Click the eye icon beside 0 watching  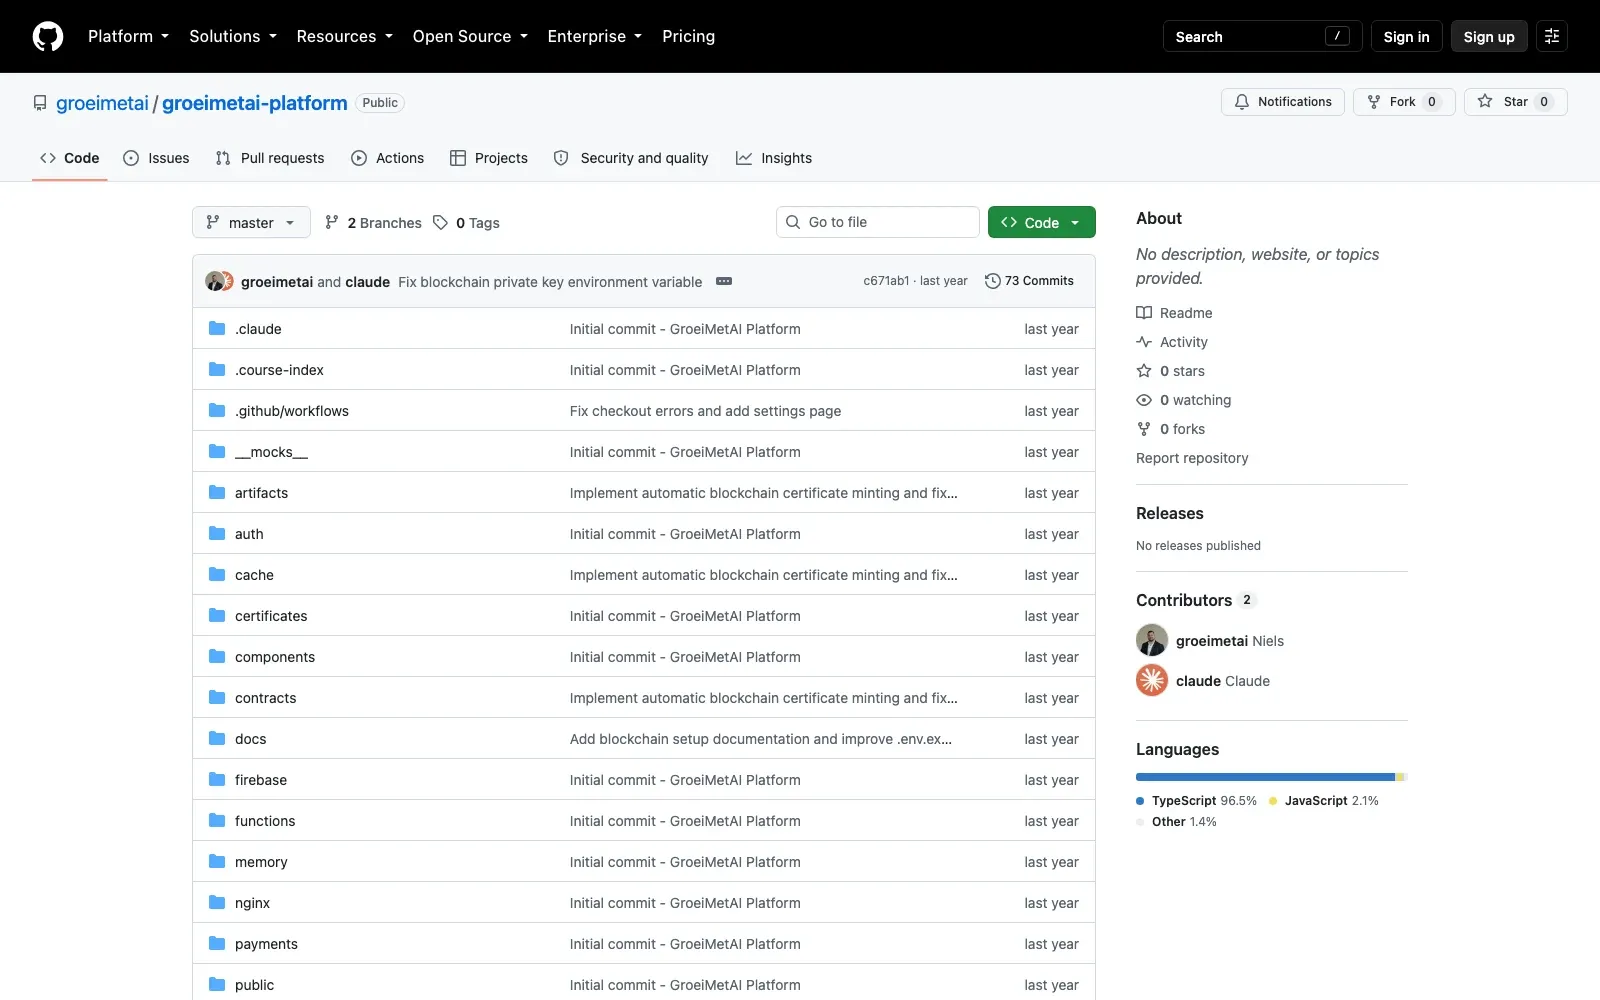(1144, 400)
